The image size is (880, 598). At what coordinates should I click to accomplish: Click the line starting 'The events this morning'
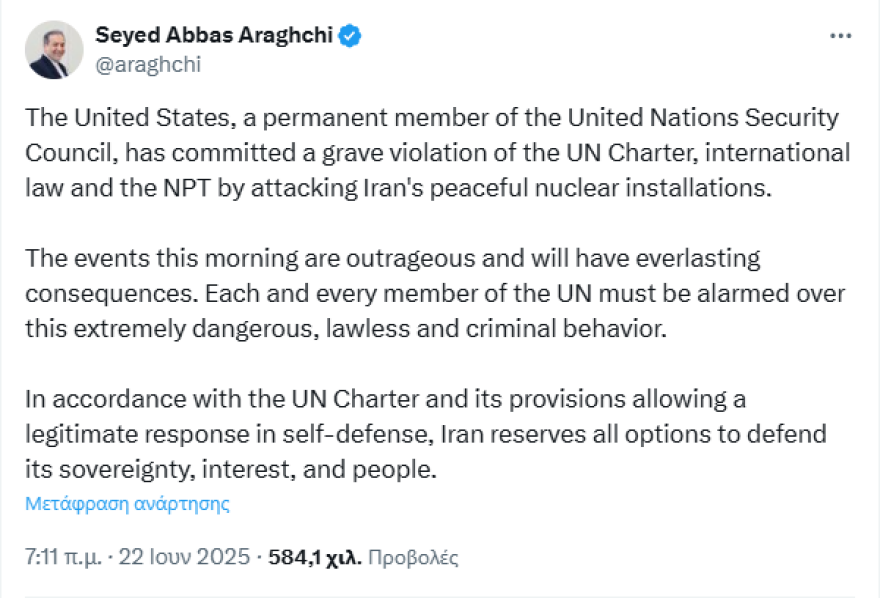tap(393, 259)
